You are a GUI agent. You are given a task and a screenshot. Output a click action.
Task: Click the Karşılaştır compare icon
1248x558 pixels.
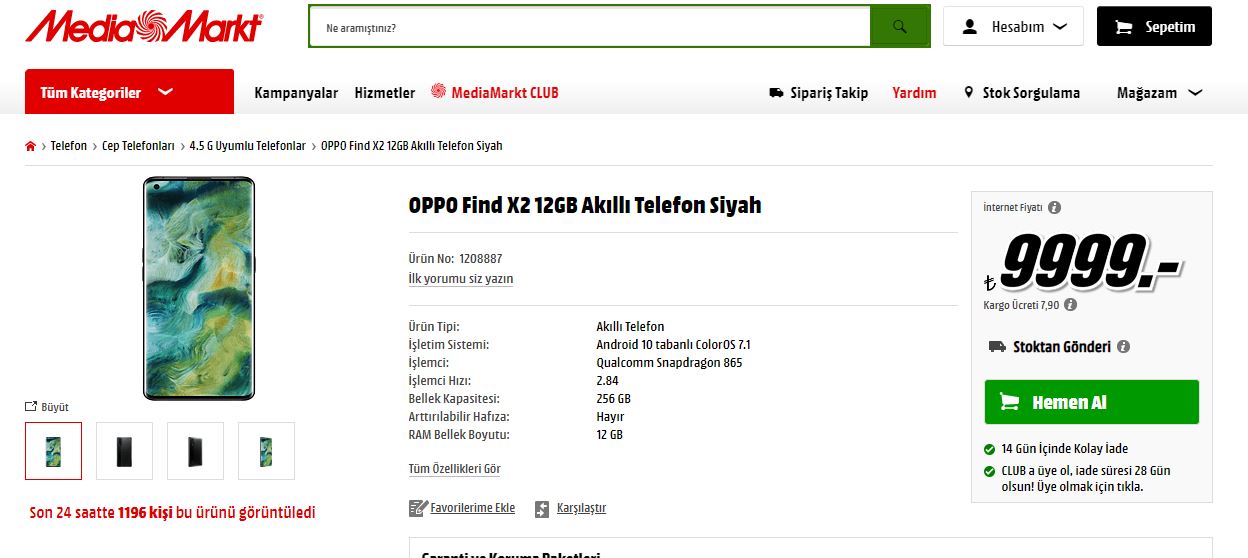542,509
